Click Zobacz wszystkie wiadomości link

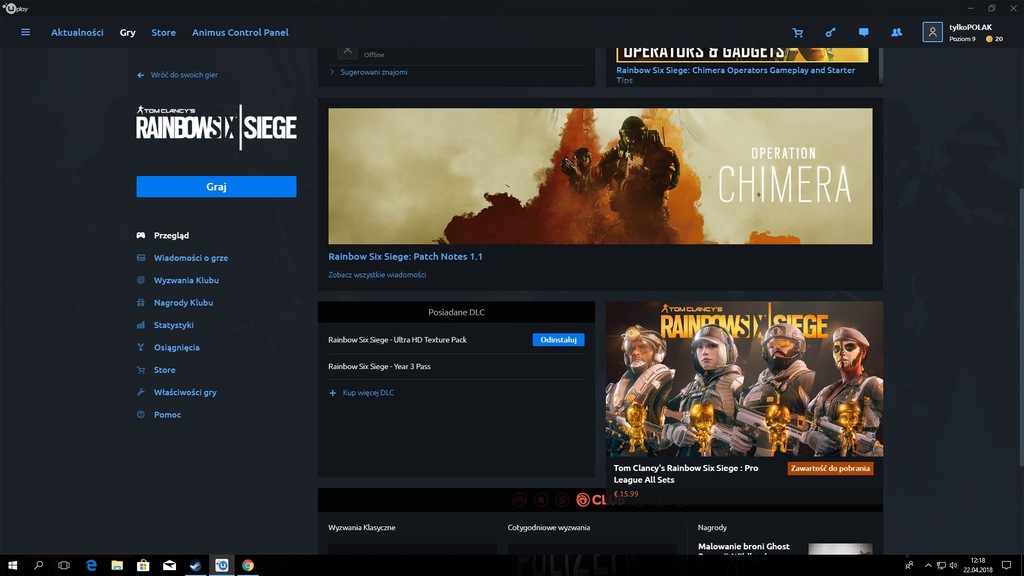pos(377,275)
